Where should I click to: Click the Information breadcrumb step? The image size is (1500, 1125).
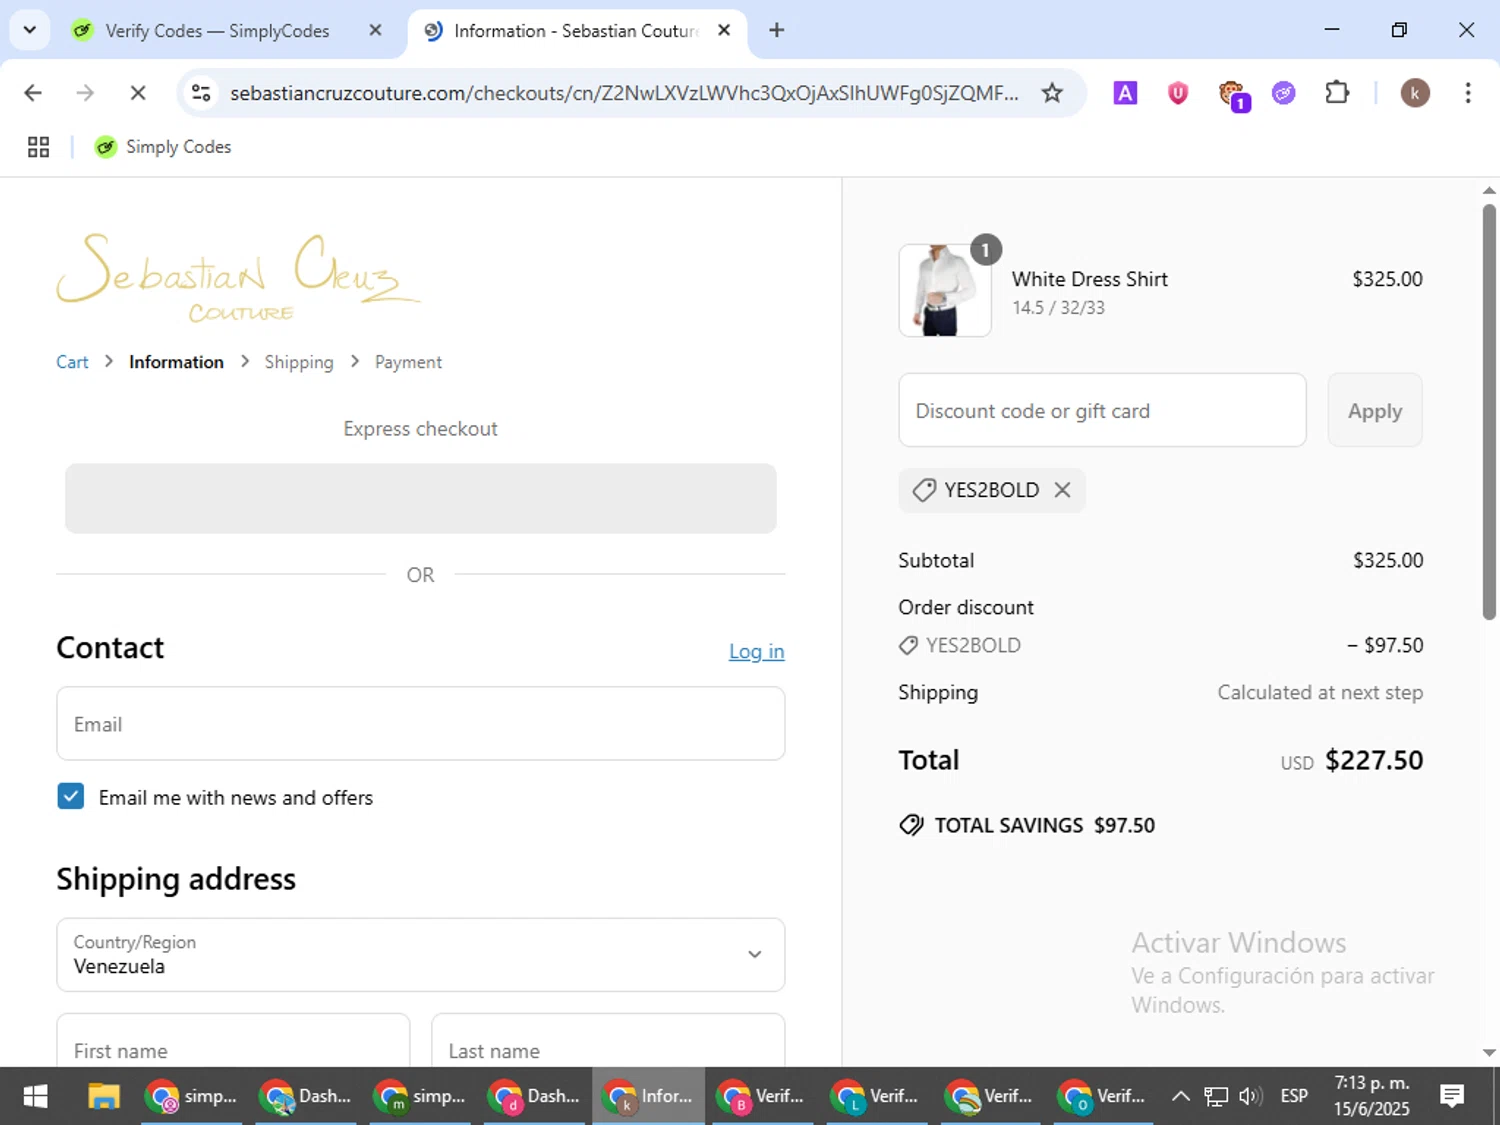[x=176, y=362]
